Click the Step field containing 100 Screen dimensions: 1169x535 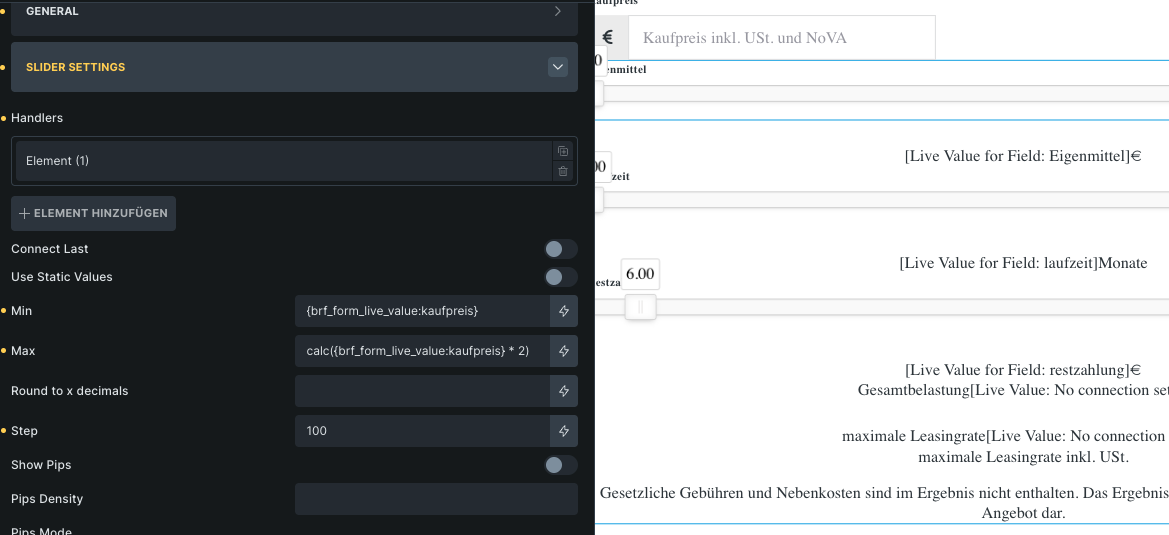click(421, 431)
